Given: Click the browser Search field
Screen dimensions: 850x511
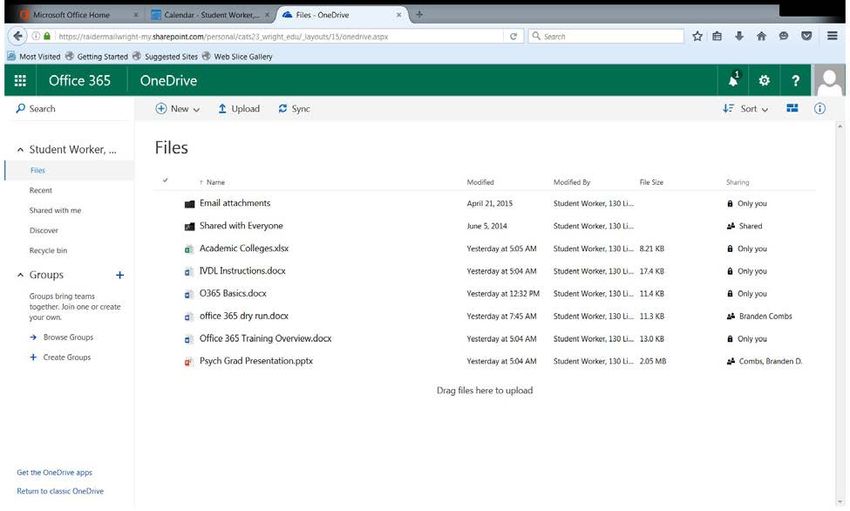Looking at the screenshot, I should tap(606, 36).
